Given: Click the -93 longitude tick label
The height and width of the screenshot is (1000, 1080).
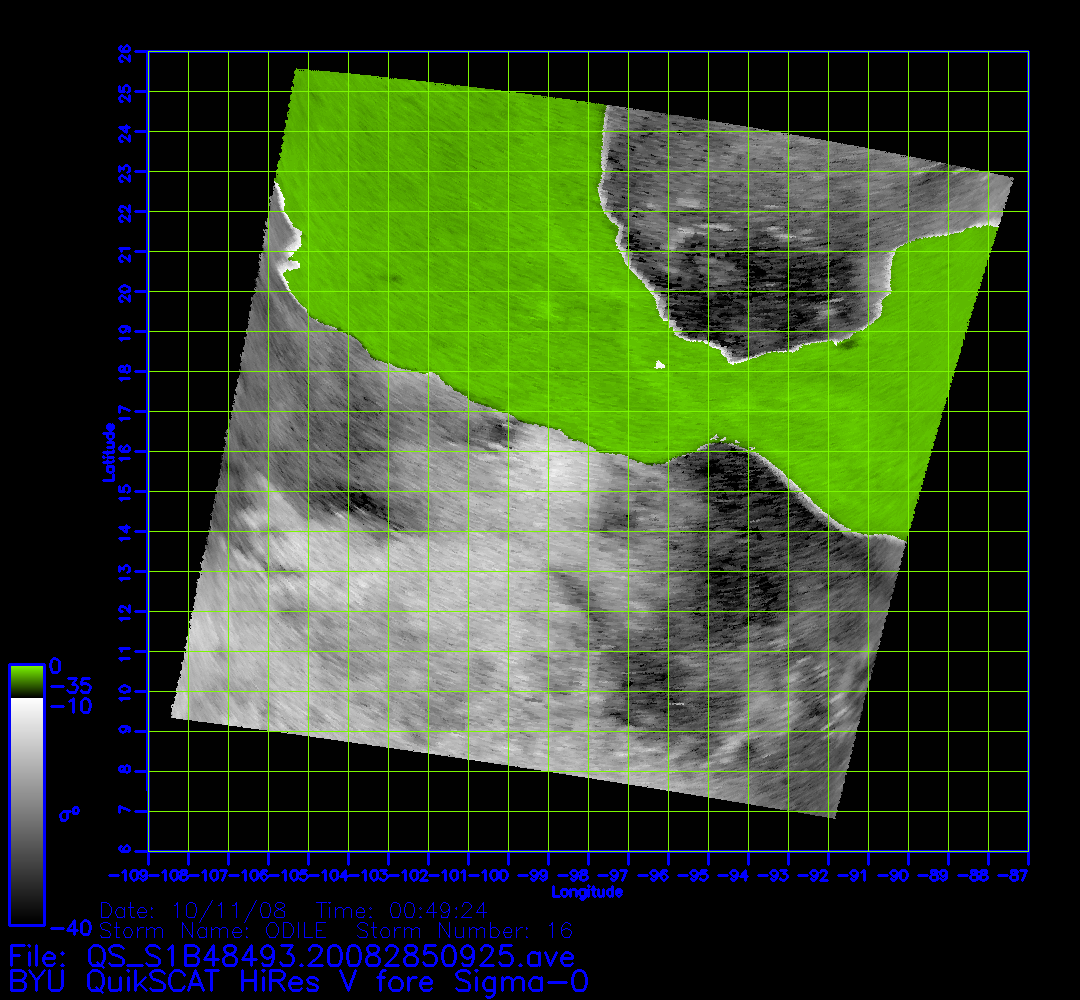Looking at the screenshot, I should 788,876.
